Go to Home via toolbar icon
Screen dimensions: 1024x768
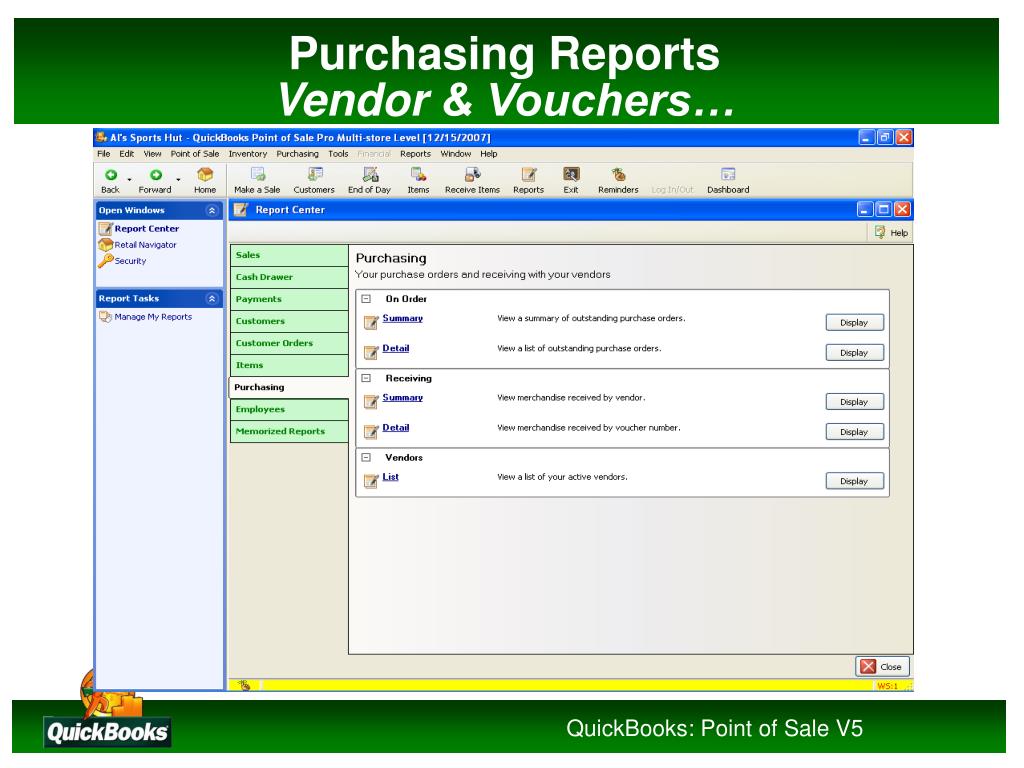point(205,174)
